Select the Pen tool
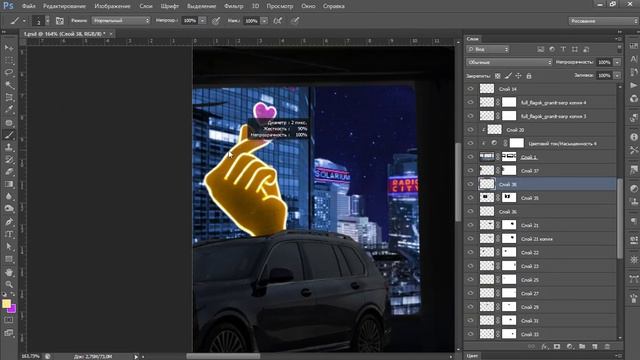640x360 pixels. (9, 222)
